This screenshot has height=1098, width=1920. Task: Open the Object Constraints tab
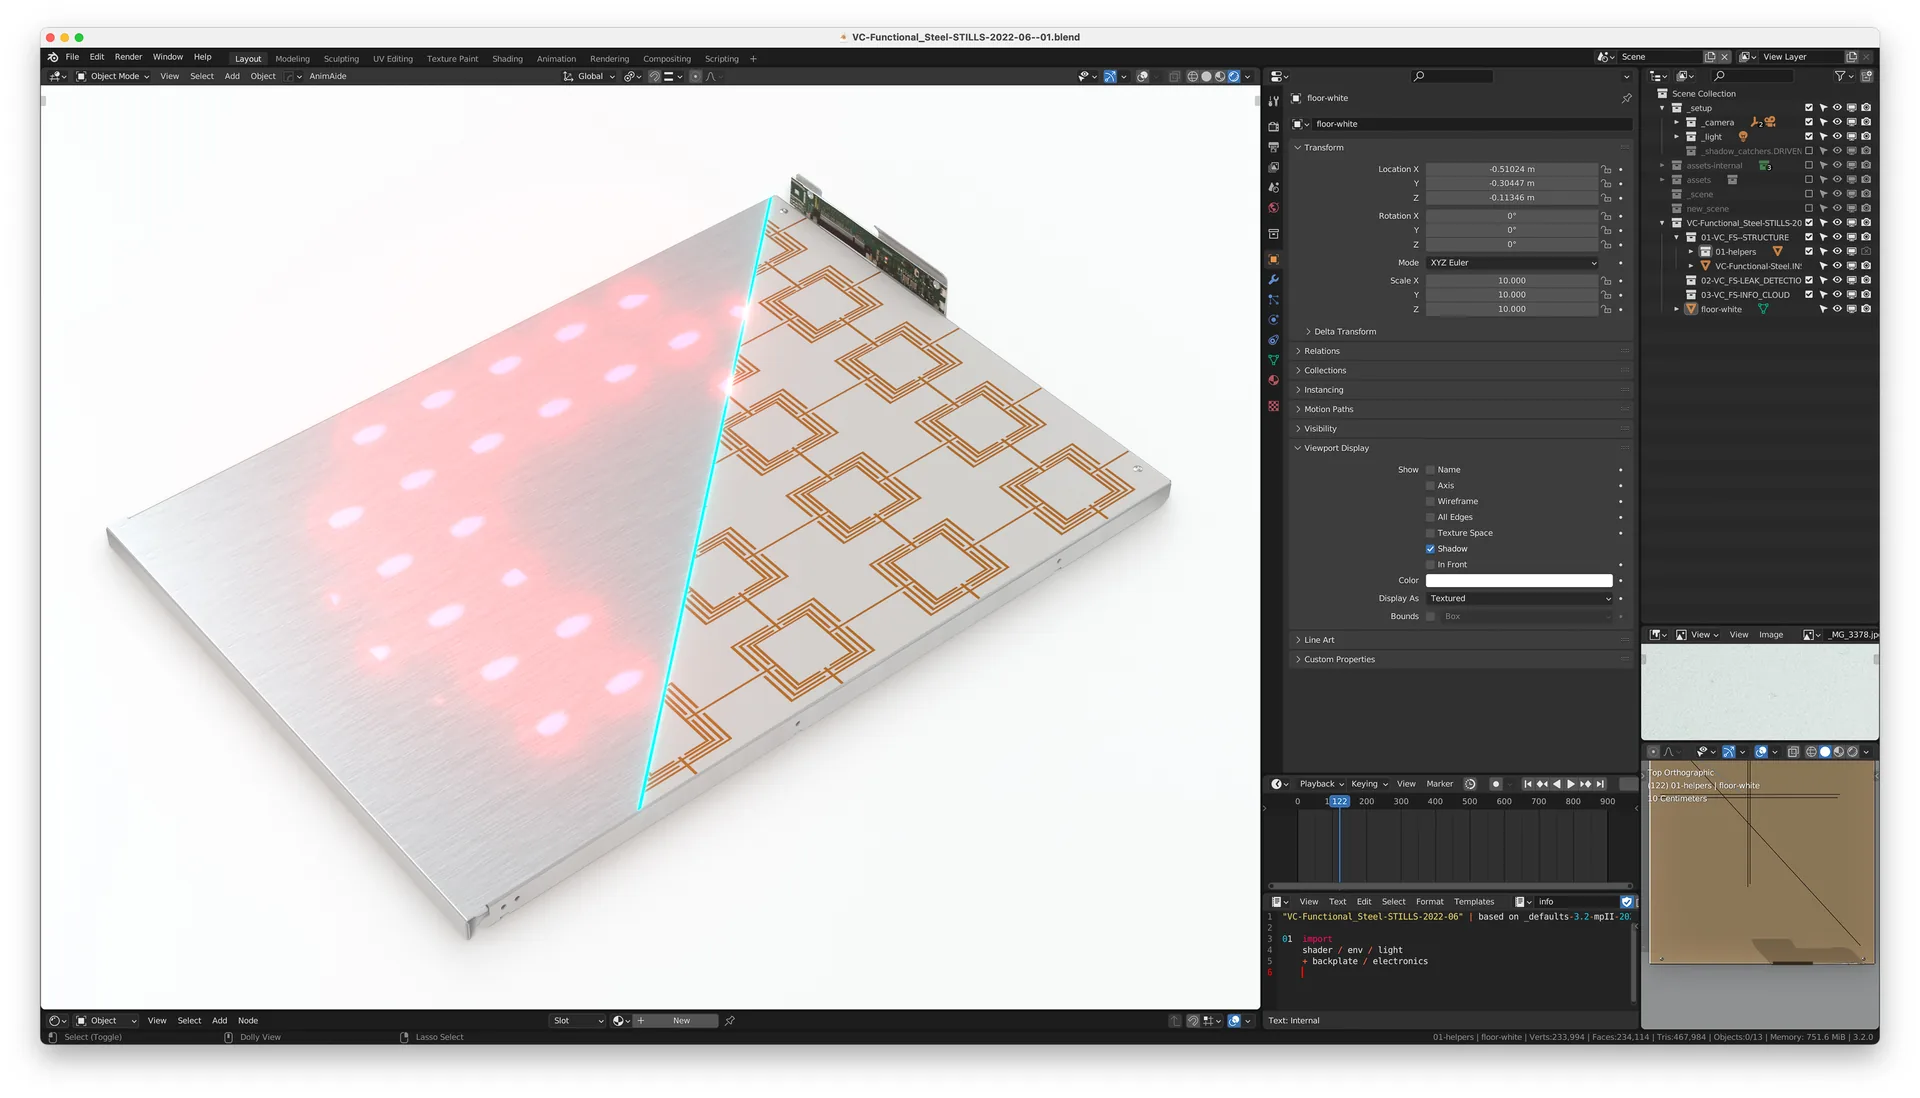[1273, 340]
